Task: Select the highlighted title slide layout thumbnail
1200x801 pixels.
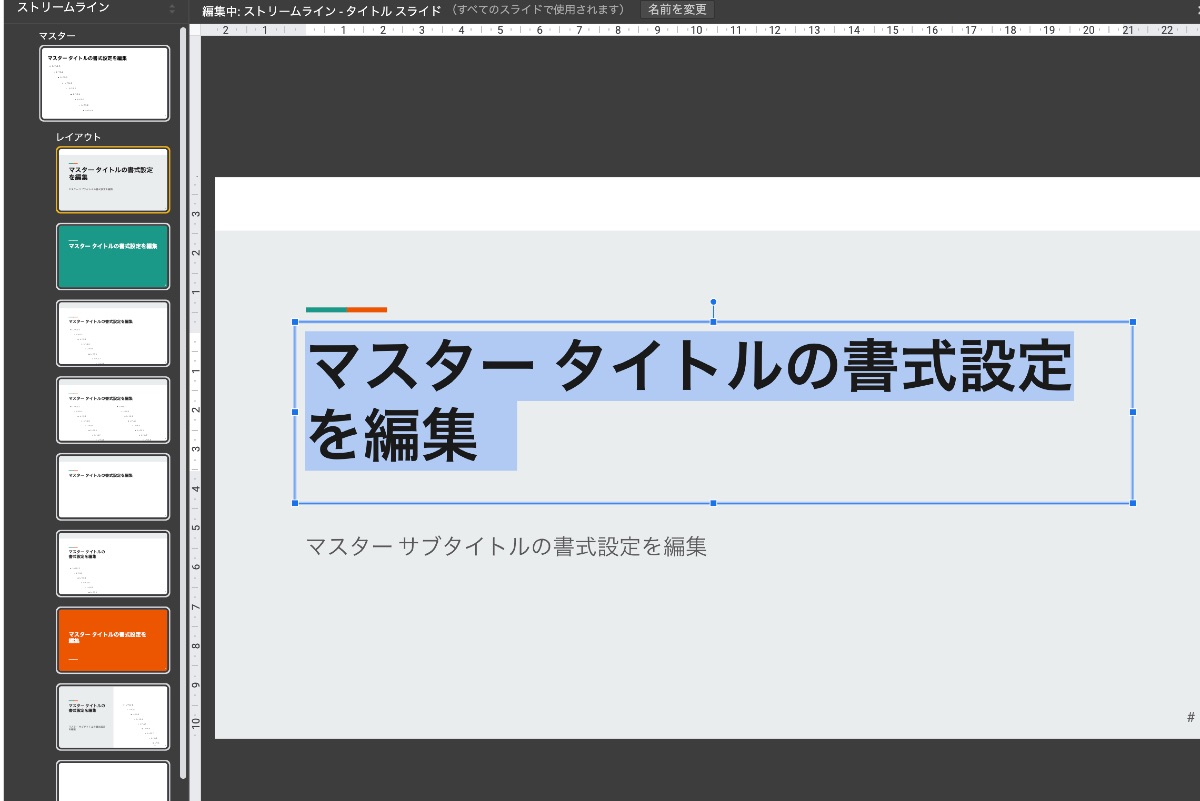Action: pyautogui.click(x=113, y=180)
